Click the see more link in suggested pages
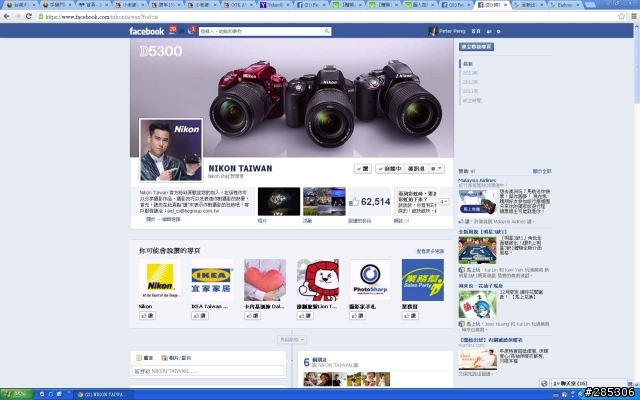 pos(430,251)
